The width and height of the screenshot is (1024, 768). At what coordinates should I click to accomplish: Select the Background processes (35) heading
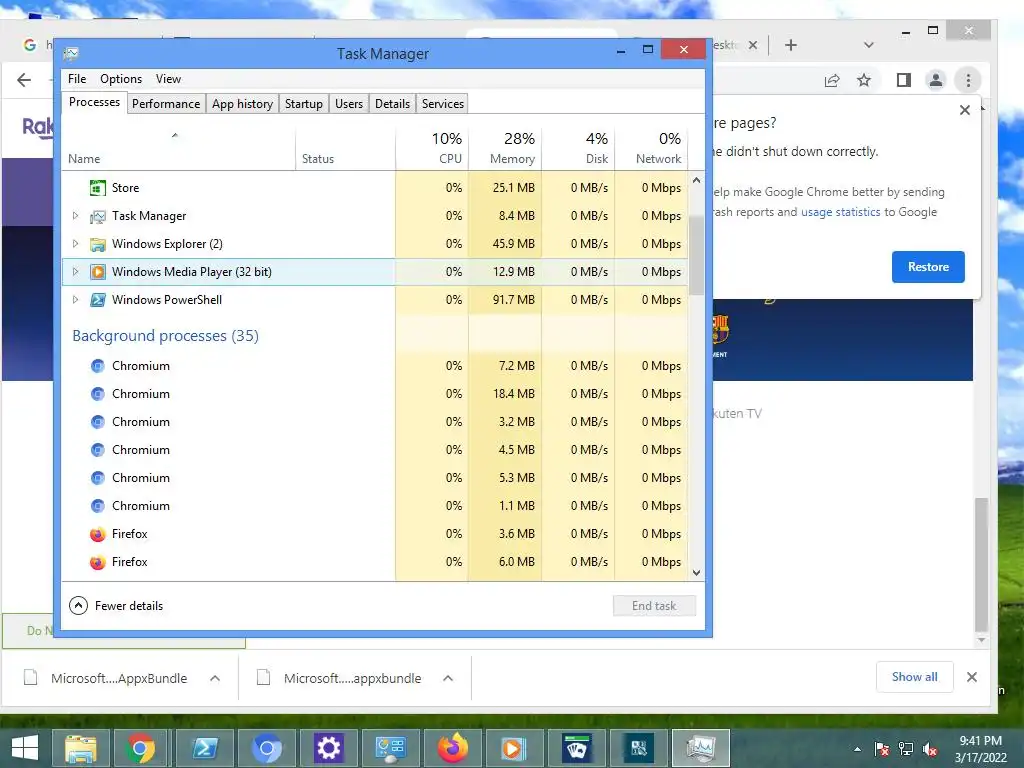[x=165, y=336]
